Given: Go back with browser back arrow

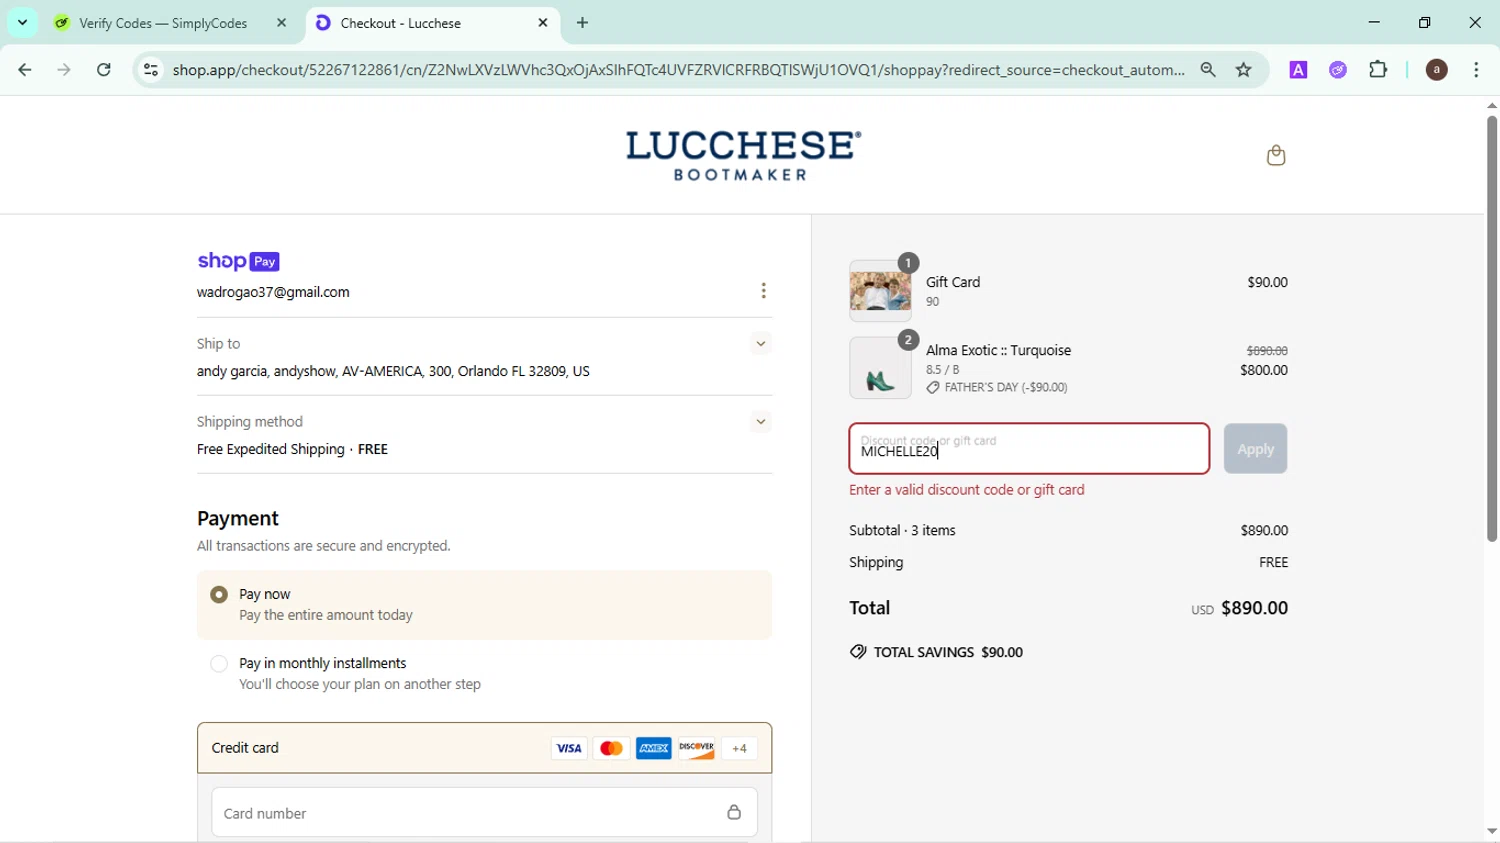Looking at the screenshot, I should (25, 70).
